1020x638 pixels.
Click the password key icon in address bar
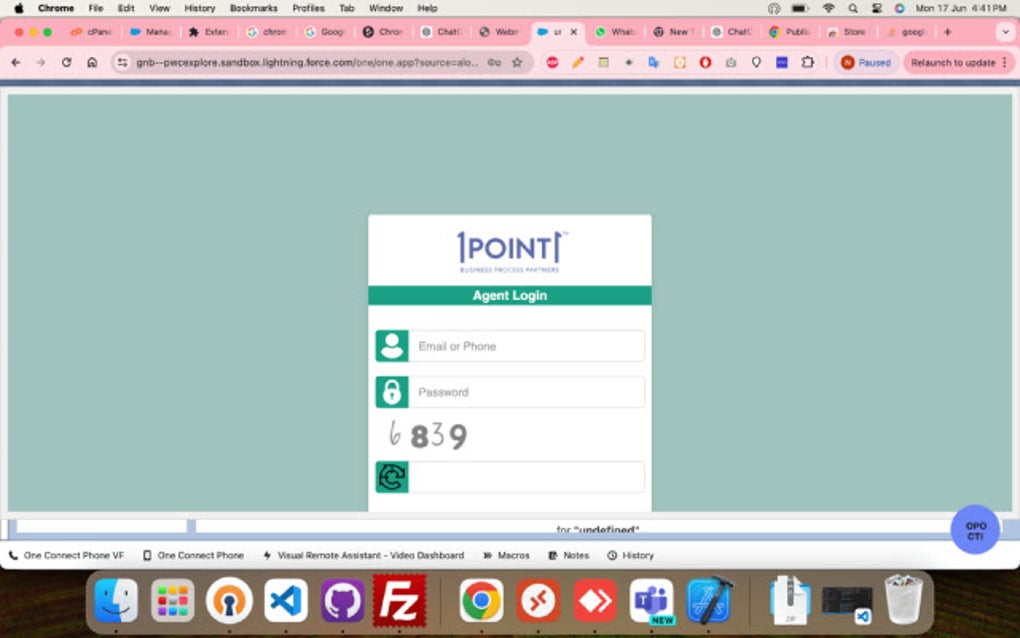(494, 62)
